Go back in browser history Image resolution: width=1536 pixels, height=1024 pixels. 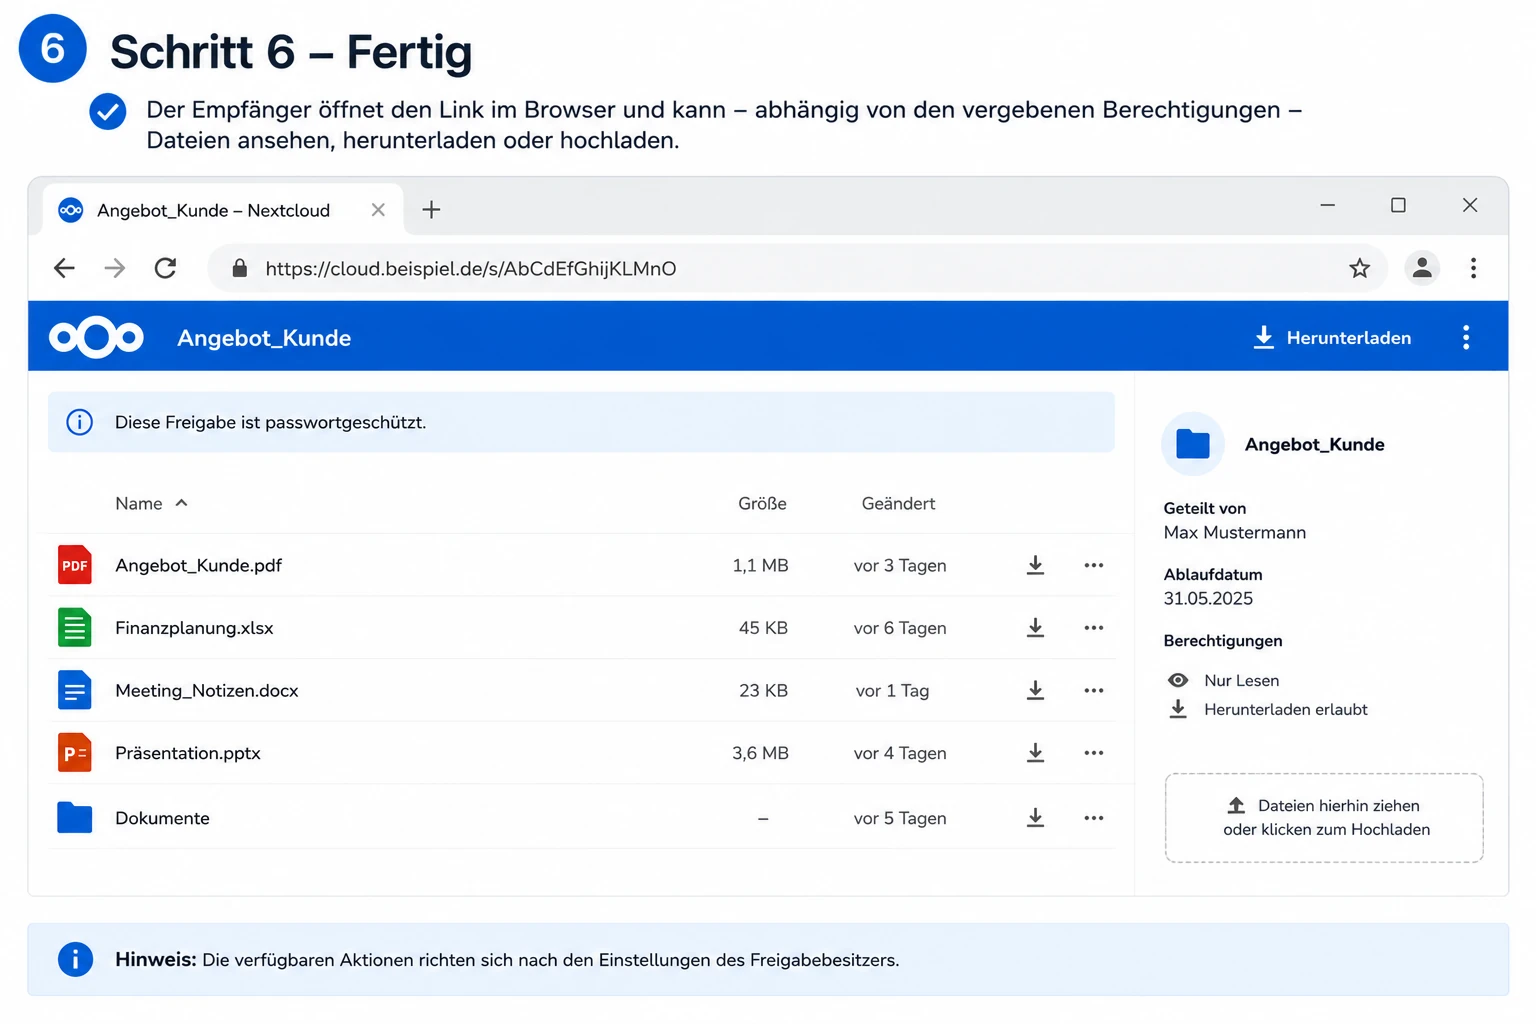[x=64, y=268]
